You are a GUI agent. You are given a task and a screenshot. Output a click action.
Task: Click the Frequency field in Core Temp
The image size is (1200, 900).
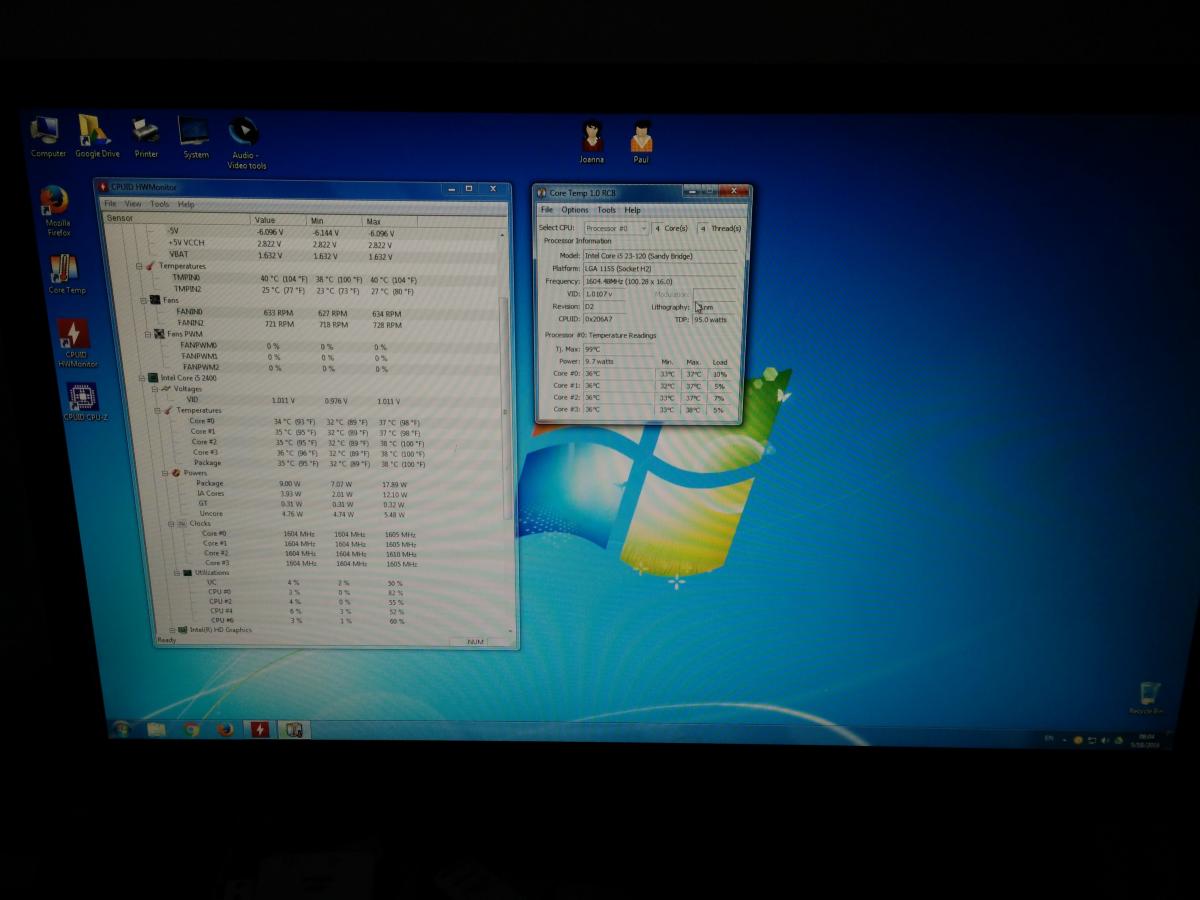point(661,282)
